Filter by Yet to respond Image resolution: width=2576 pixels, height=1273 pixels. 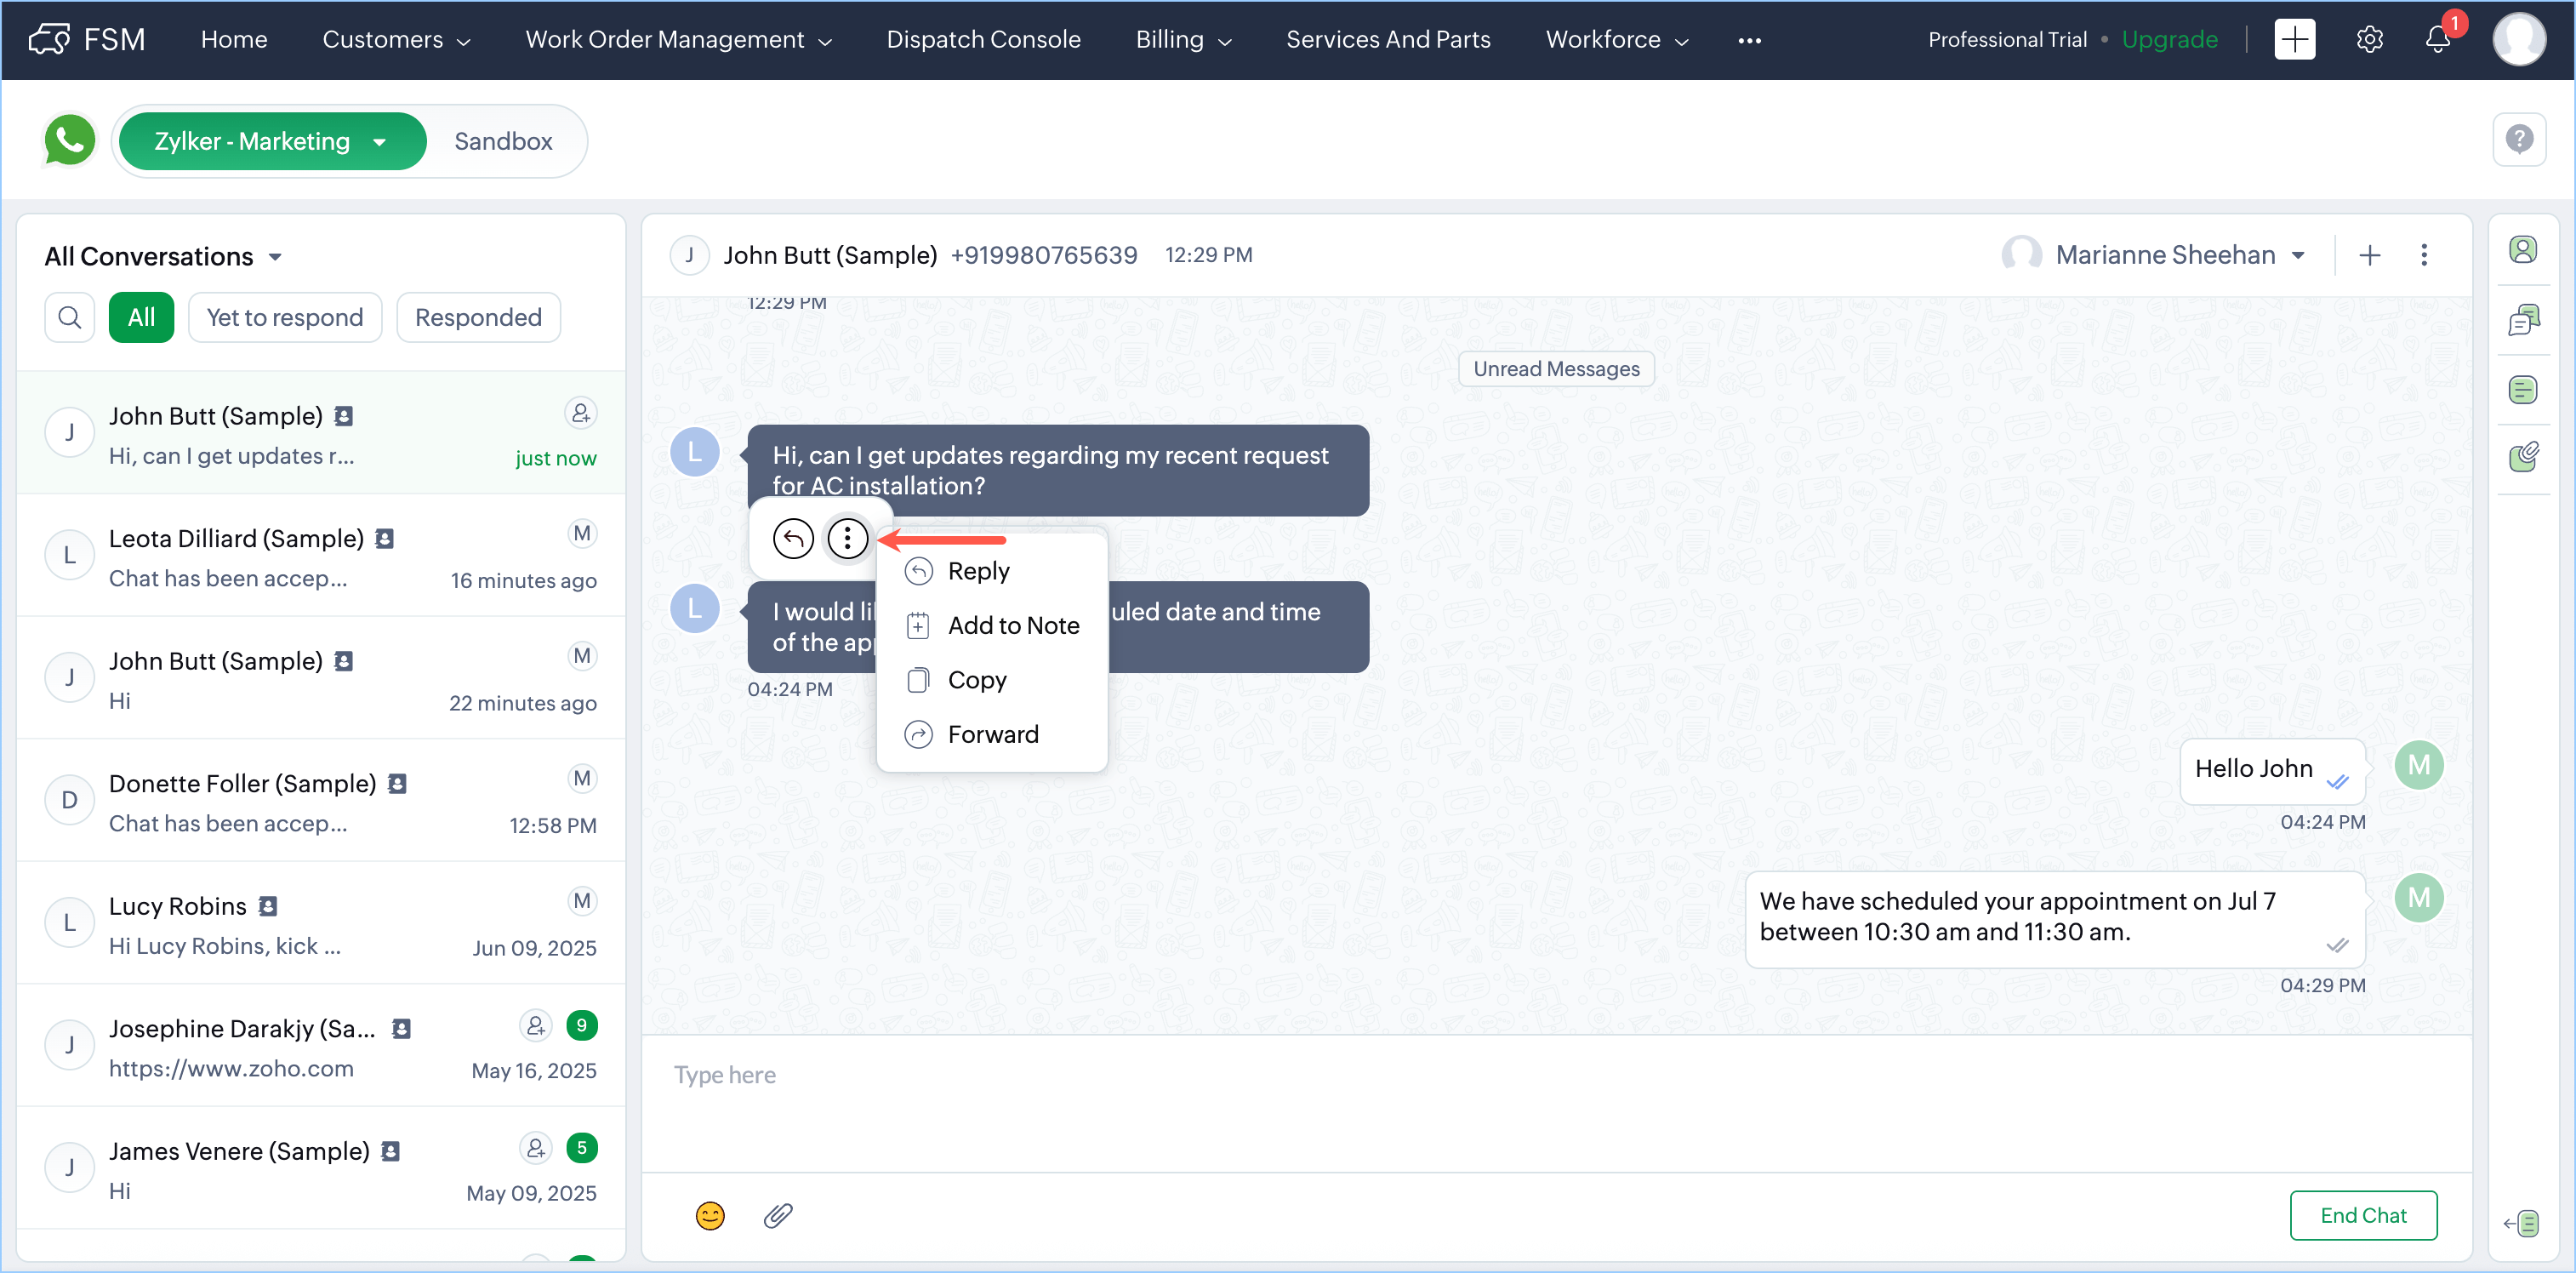tap(285, 317)
